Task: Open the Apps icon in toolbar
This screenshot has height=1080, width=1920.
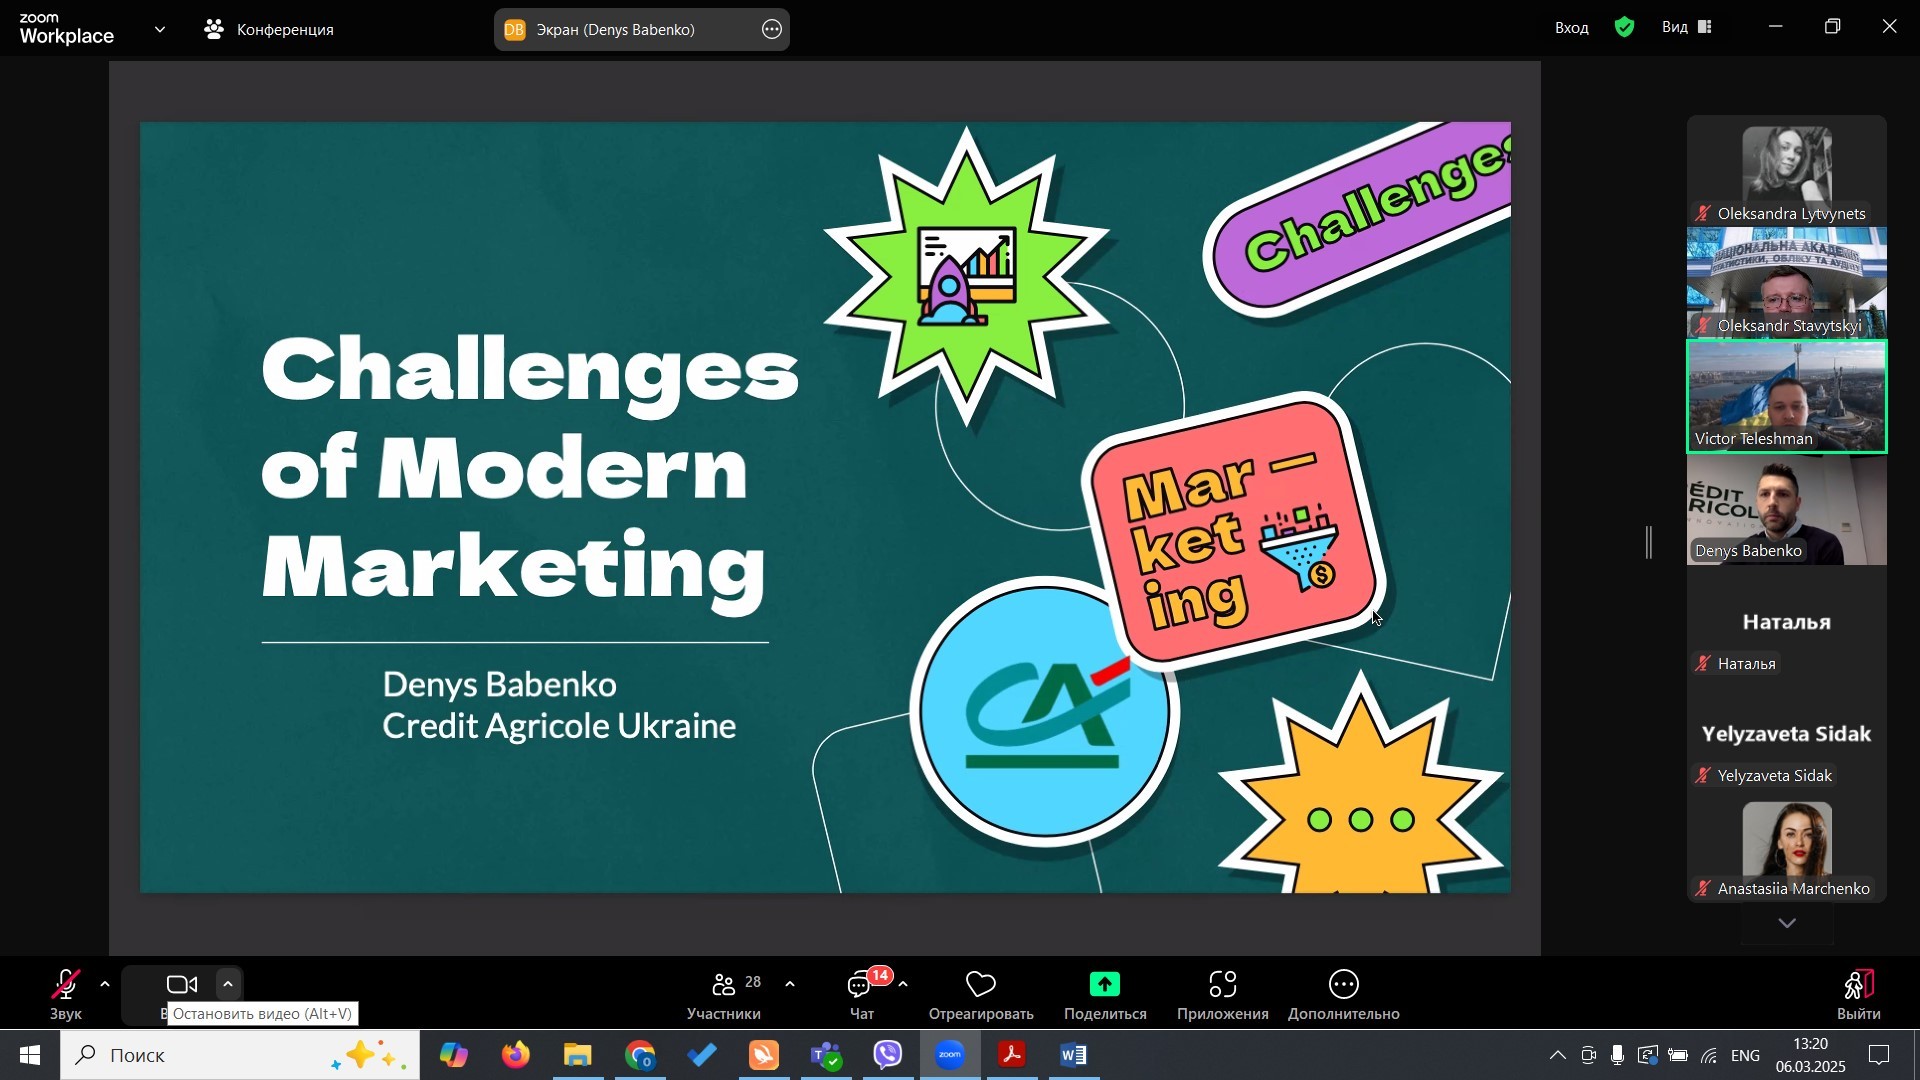Action: [1222, 986]
